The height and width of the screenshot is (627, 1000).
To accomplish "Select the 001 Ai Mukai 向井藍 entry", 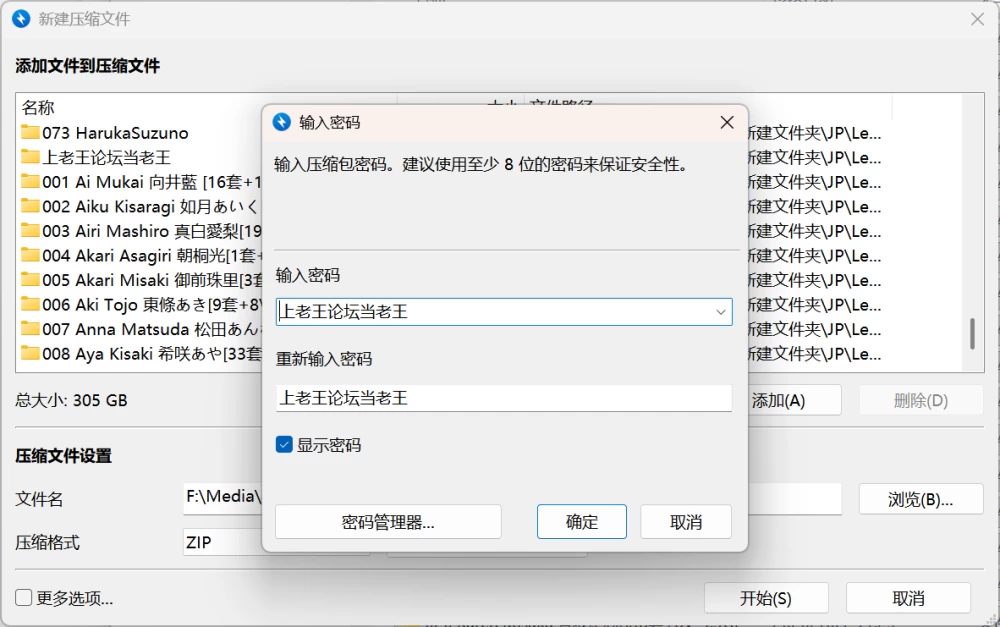I will (152, 182).
